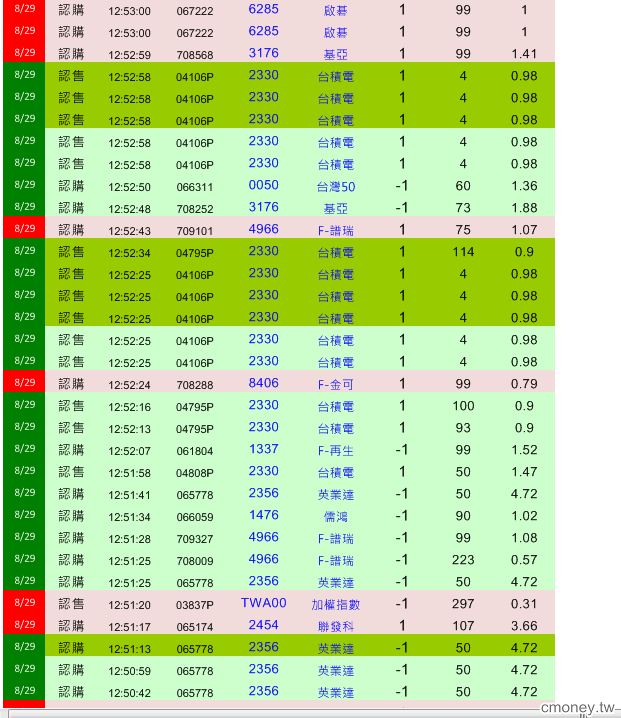Click F-譜瑞 in warrant 709101 row
This screenshot has height=718, width=621.
(x=336, y=230)
